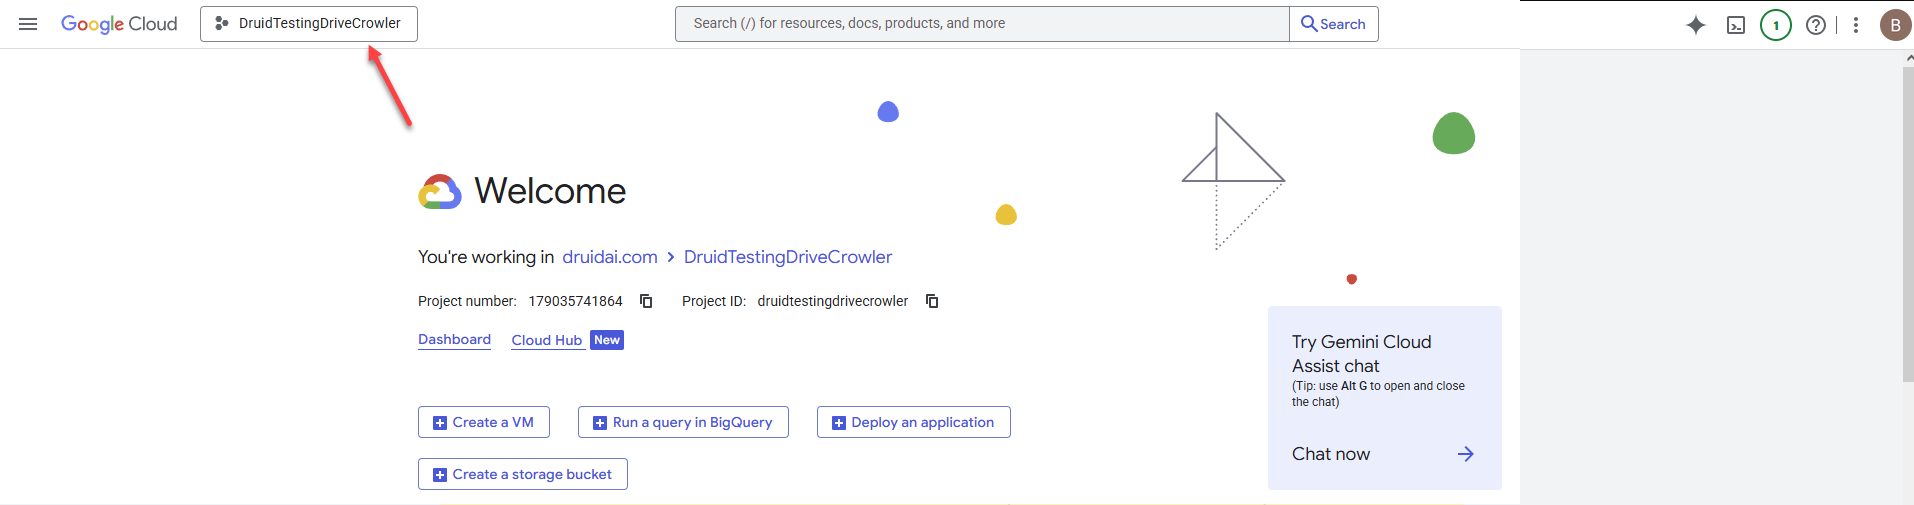Click the New badge beside Cloud Hub
Image resolution: width=1914 pixels, height=505 pixels.
(607, 340)
